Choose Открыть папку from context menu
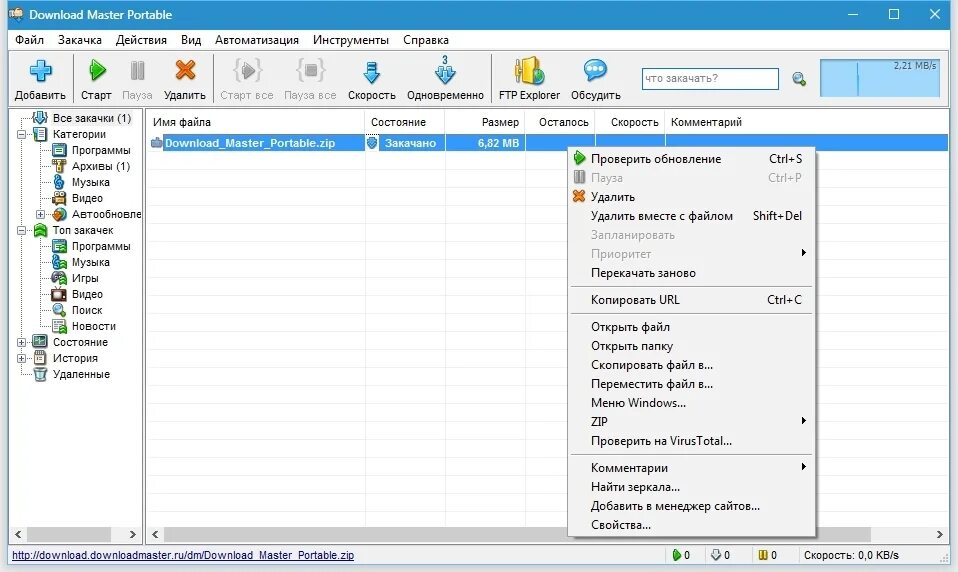 coord(691,346)
